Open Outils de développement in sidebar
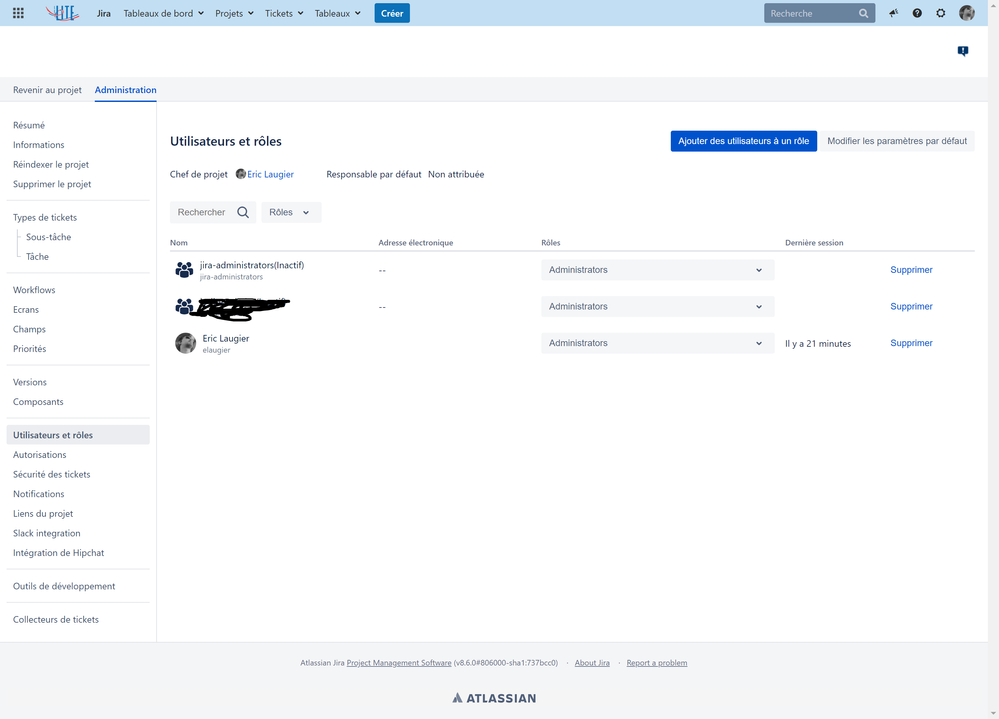The height and width of the screenshot is (719, 999). [x=64, y=587]
